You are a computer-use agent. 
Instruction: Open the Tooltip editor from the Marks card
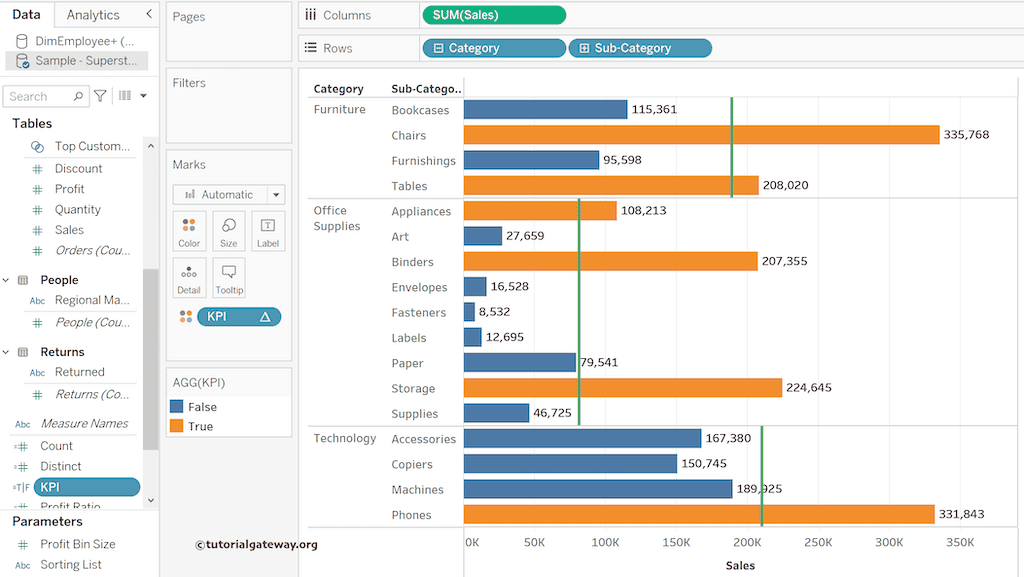click(x=228, y=277)
